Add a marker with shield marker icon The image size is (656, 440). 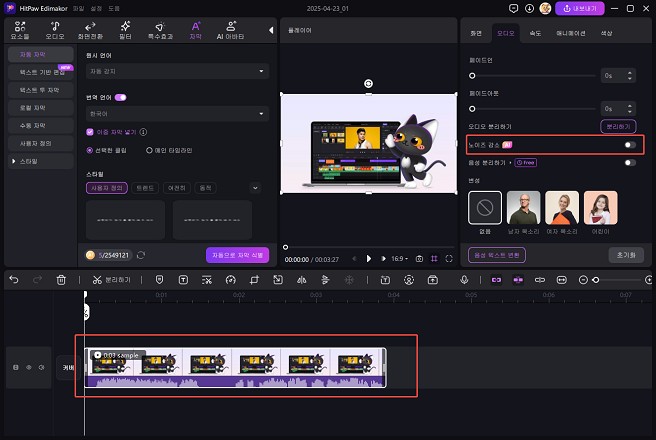(159, 280)
